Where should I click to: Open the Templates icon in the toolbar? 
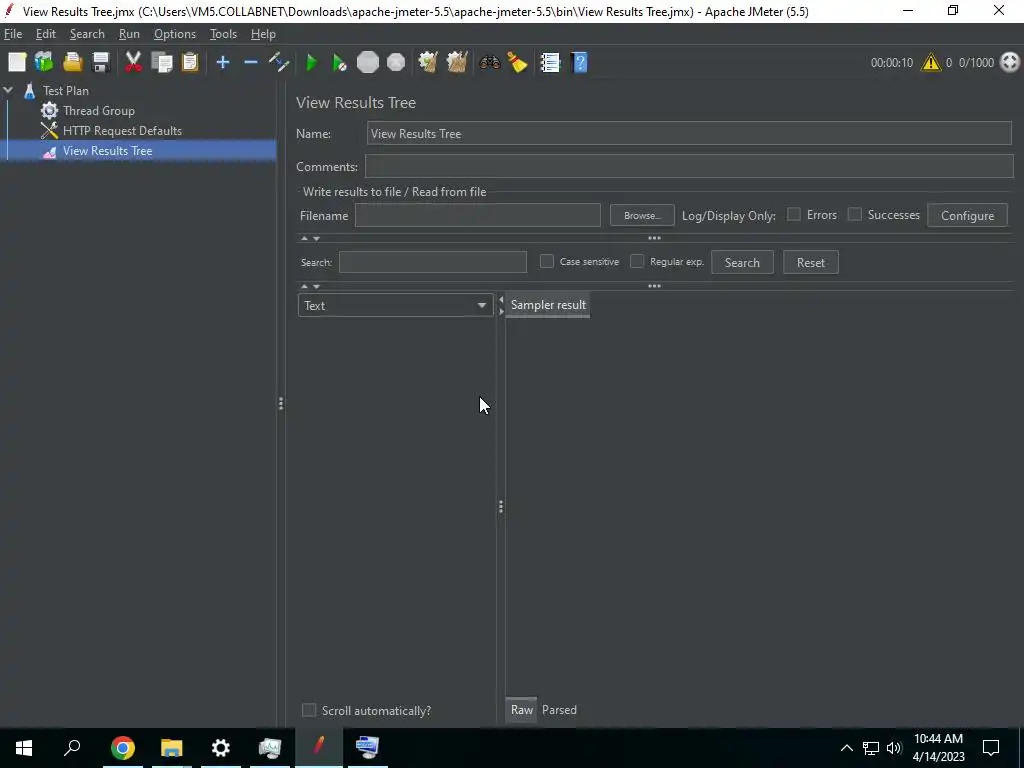pyautogui.click(x=44, y=63)
